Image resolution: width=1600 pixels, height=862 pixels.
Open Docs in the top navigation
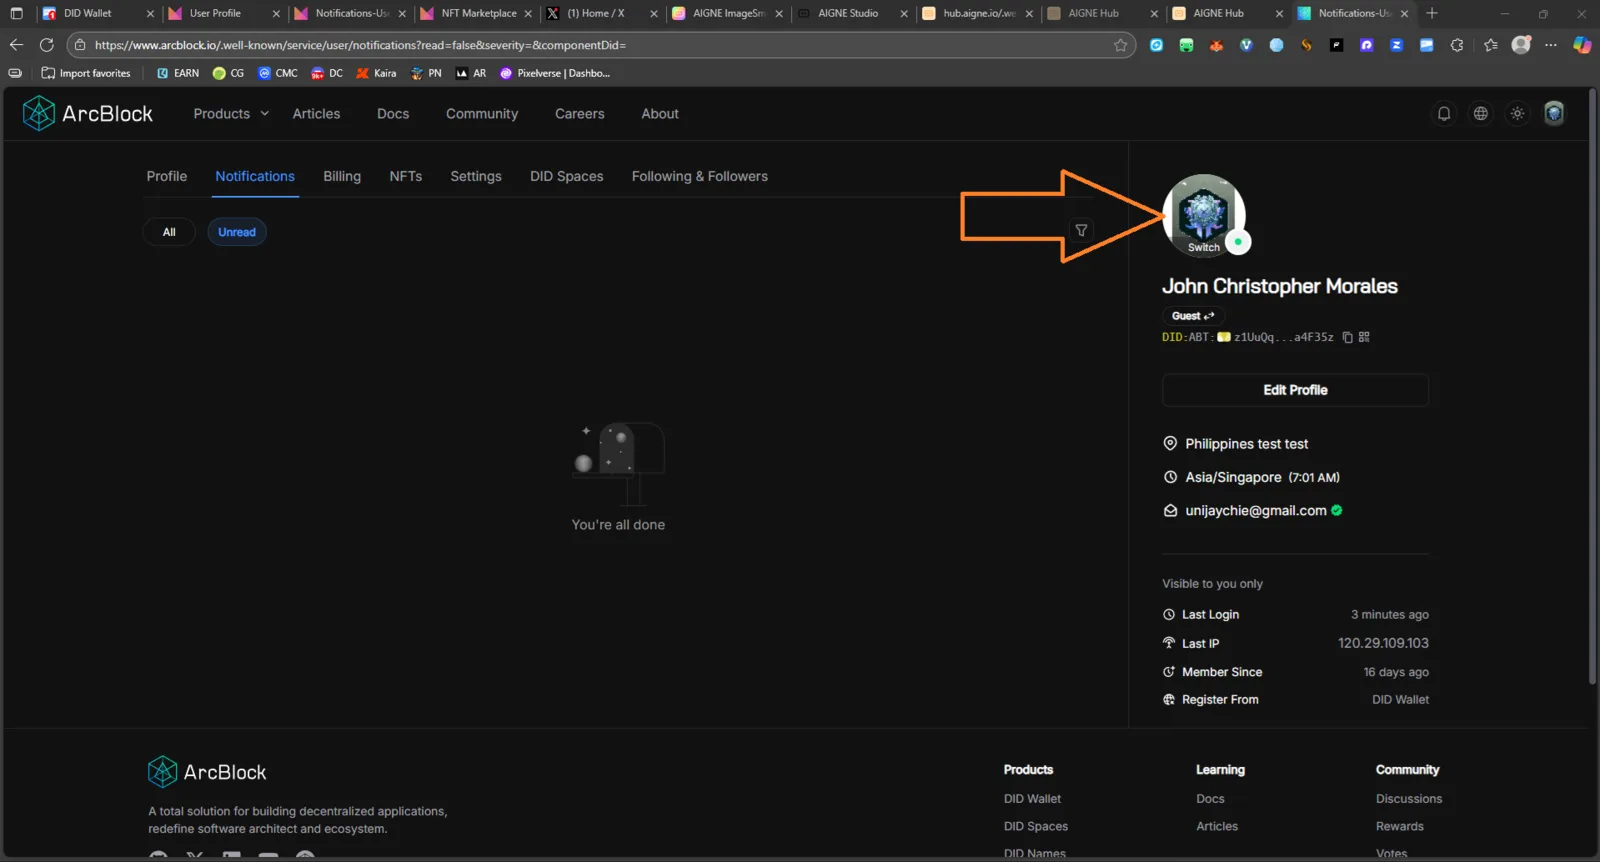click(393, 114)
